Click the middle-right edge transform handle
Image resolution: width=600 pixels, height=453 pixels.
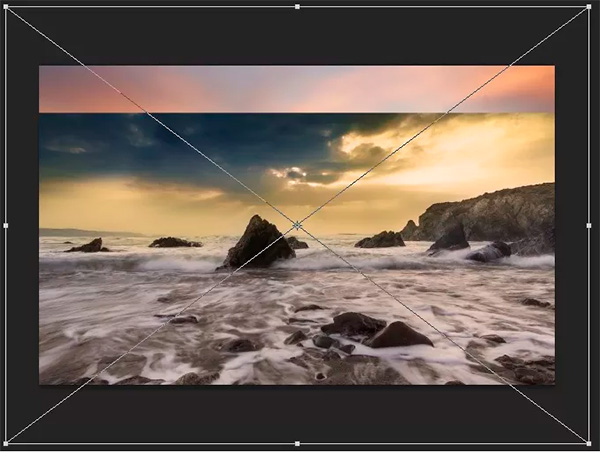point(588,225)
